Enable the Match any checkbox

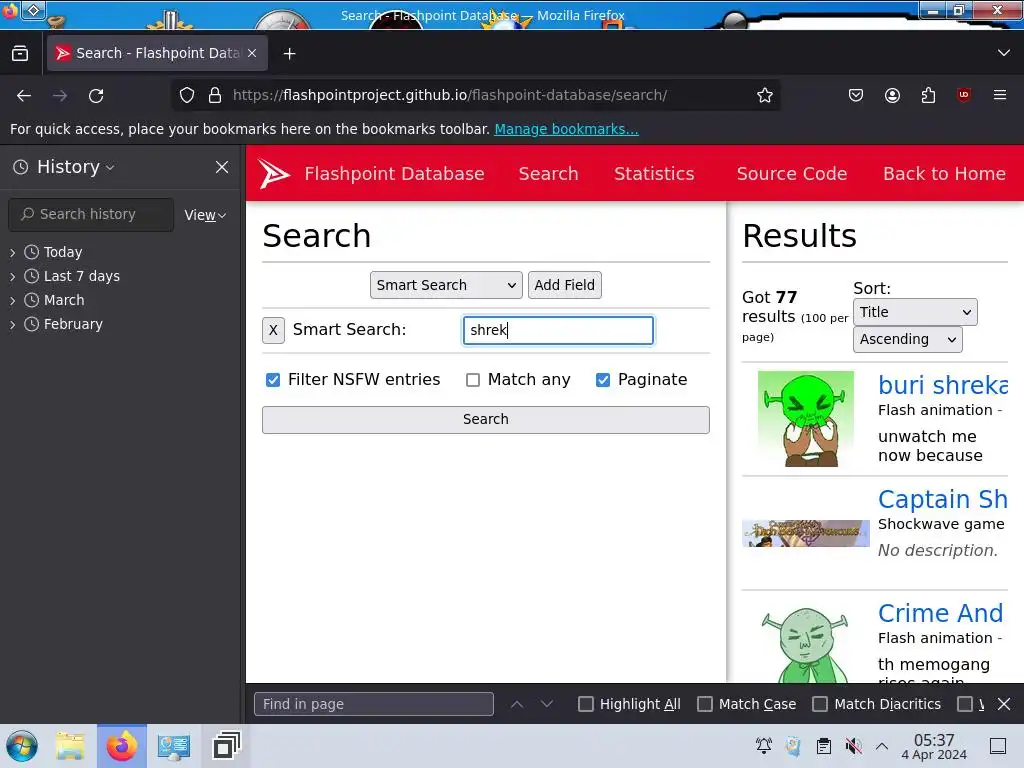[473, 380]
